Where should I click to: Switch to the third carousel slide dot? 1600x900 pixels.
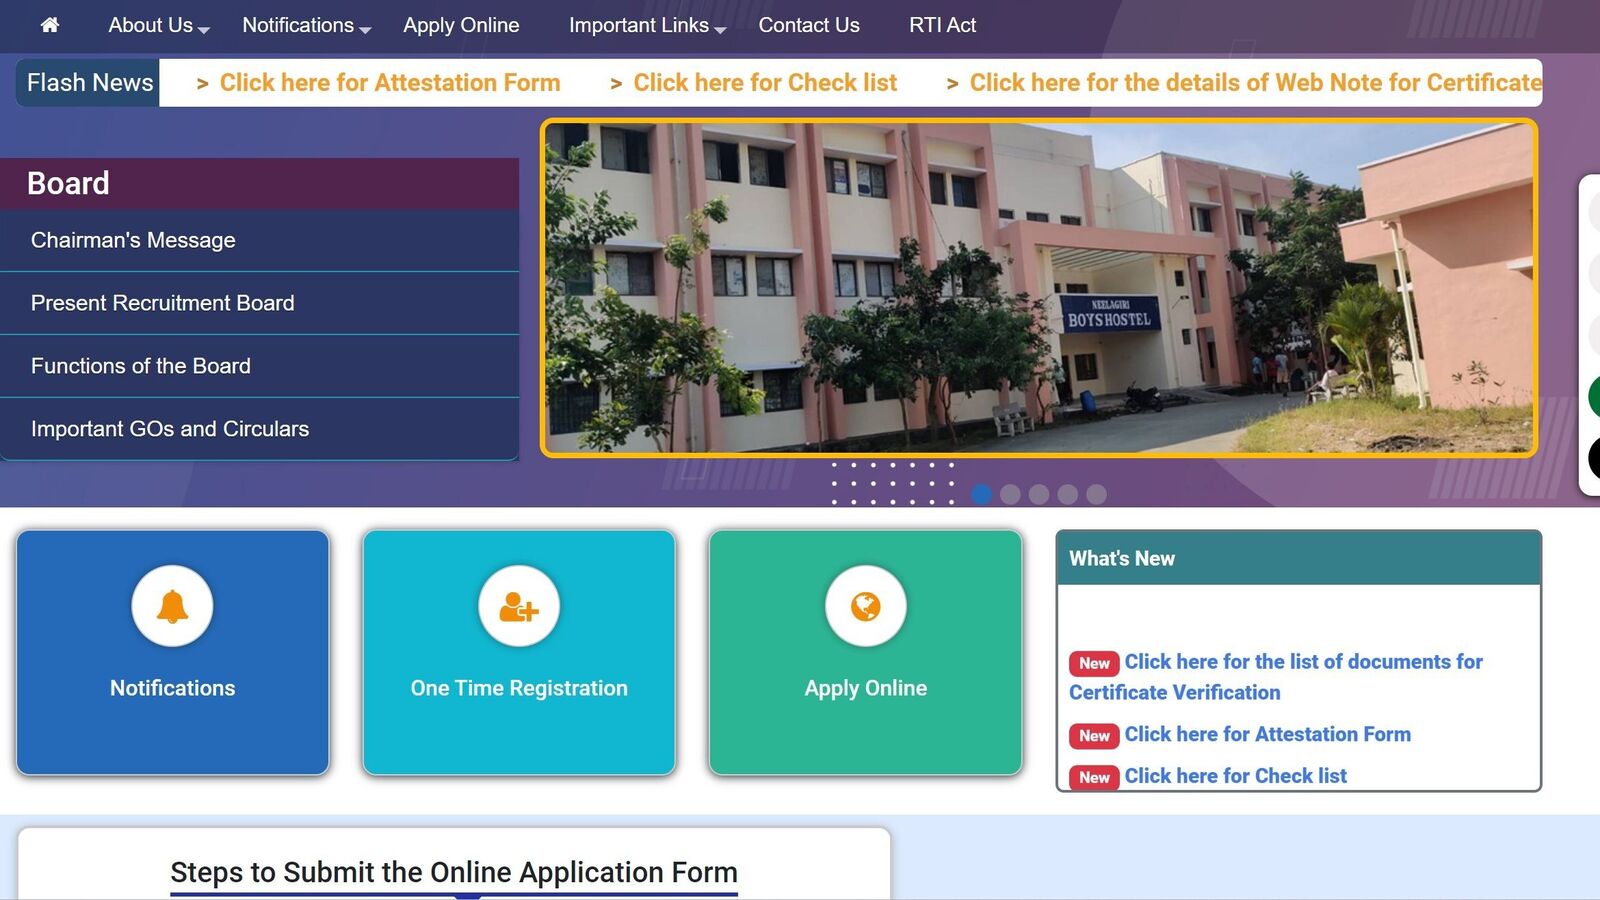coord(1039,494)
